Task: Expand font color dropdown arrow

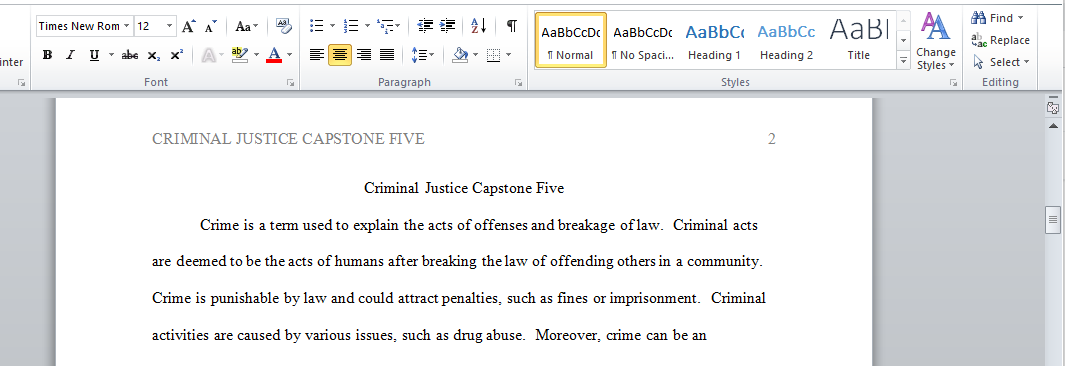Action: (x=289, y=55)
